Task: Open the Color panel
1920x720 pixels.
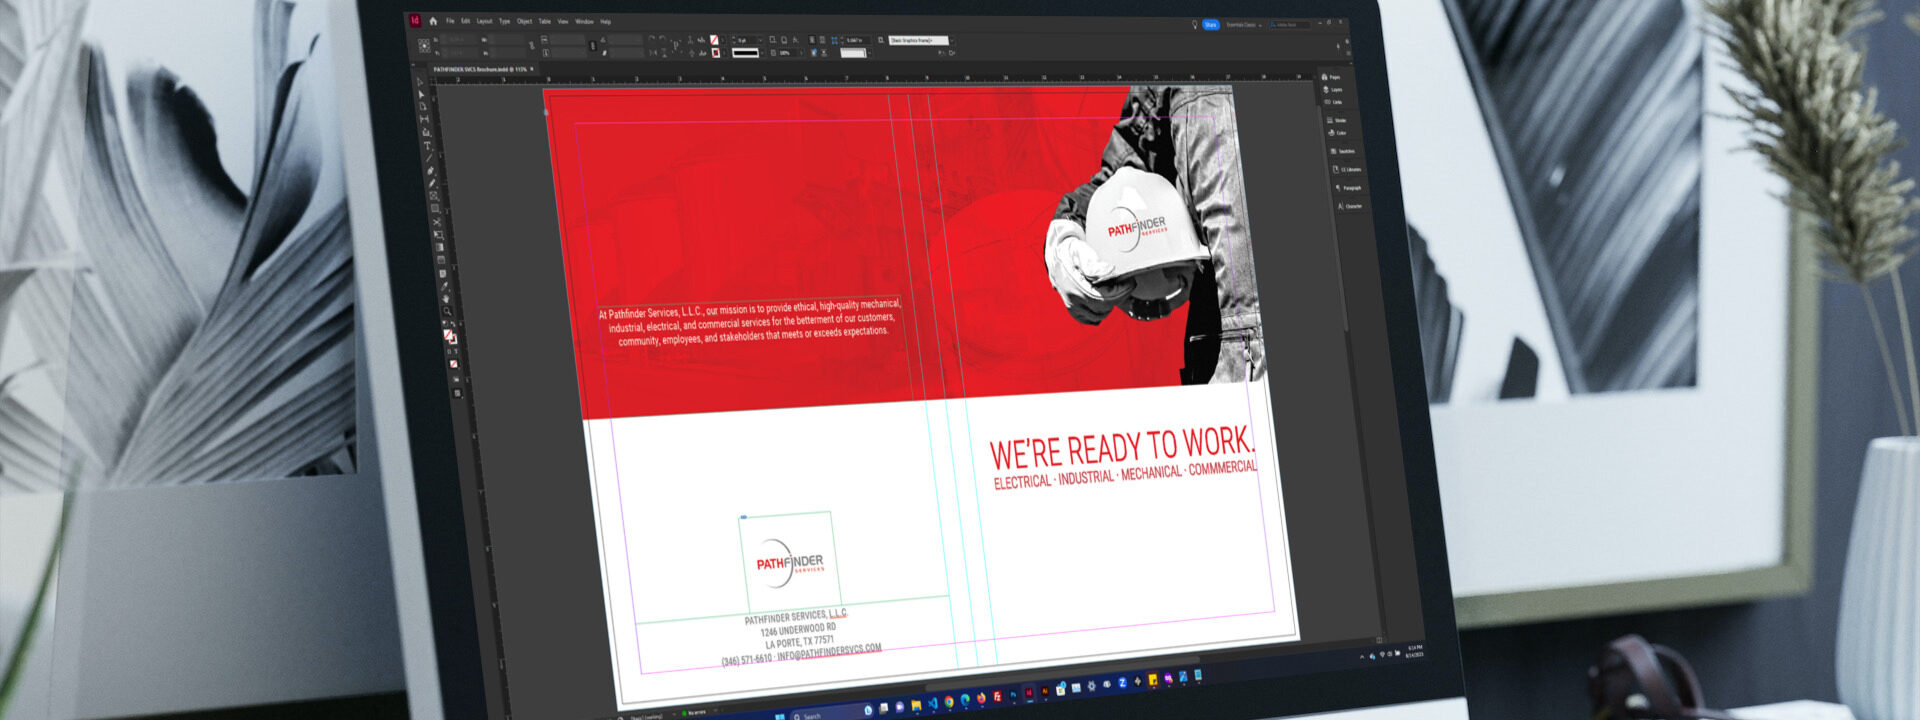Action: click(1337, 133)
